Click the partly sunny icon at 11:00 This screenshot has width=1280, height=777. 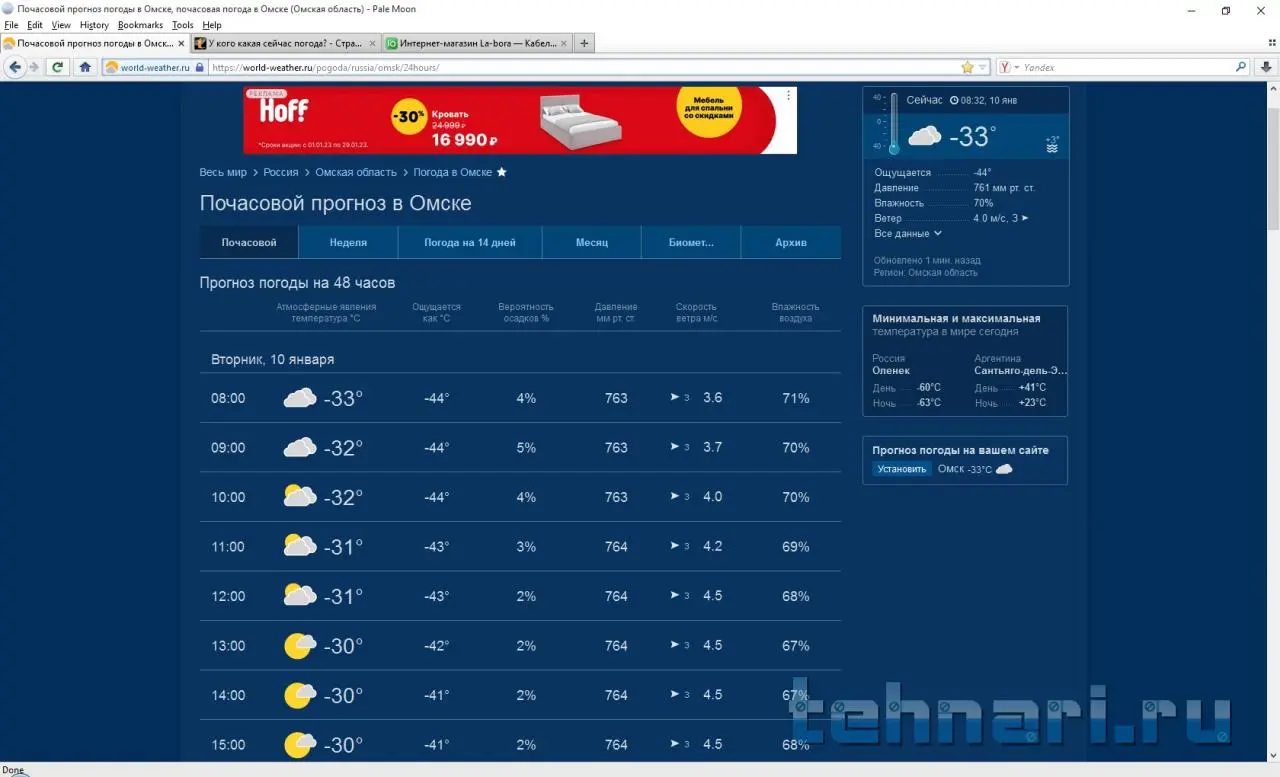[300, 546]
